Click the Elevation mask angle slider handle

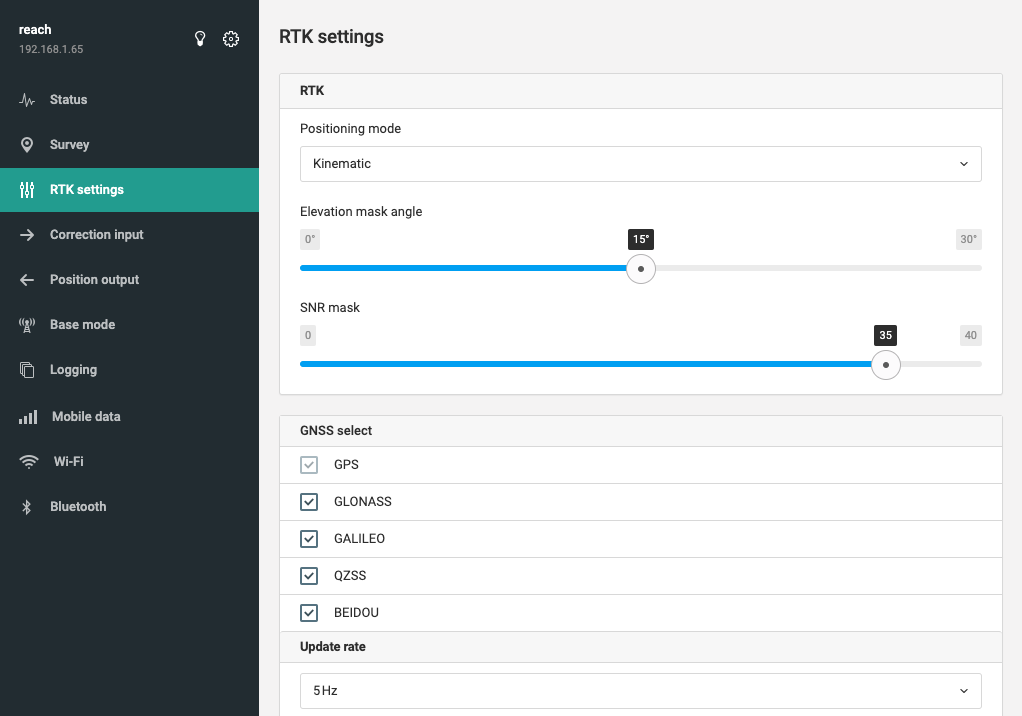click(x=641, y=268)
